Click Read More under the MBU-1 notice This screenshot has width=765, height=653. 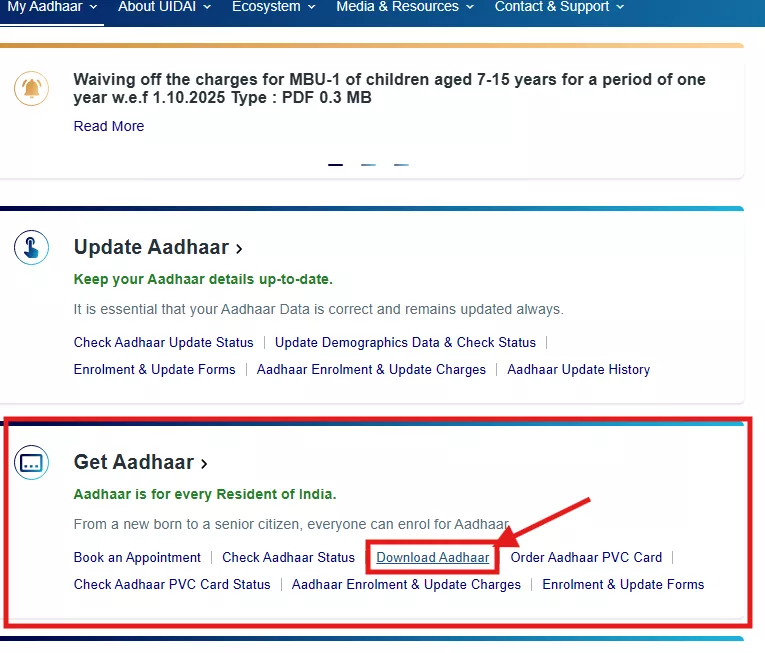tap(109, 126)
